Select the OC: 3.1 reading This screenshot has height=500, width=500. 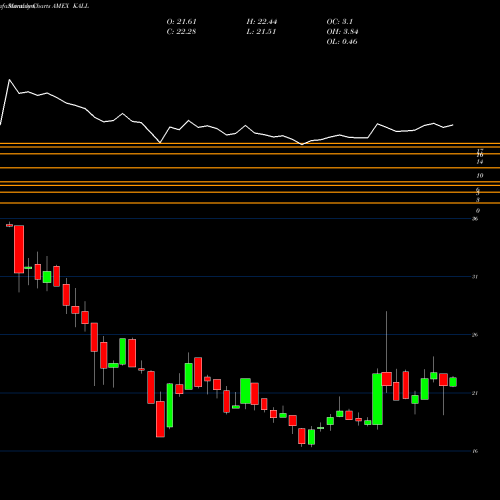339,22
